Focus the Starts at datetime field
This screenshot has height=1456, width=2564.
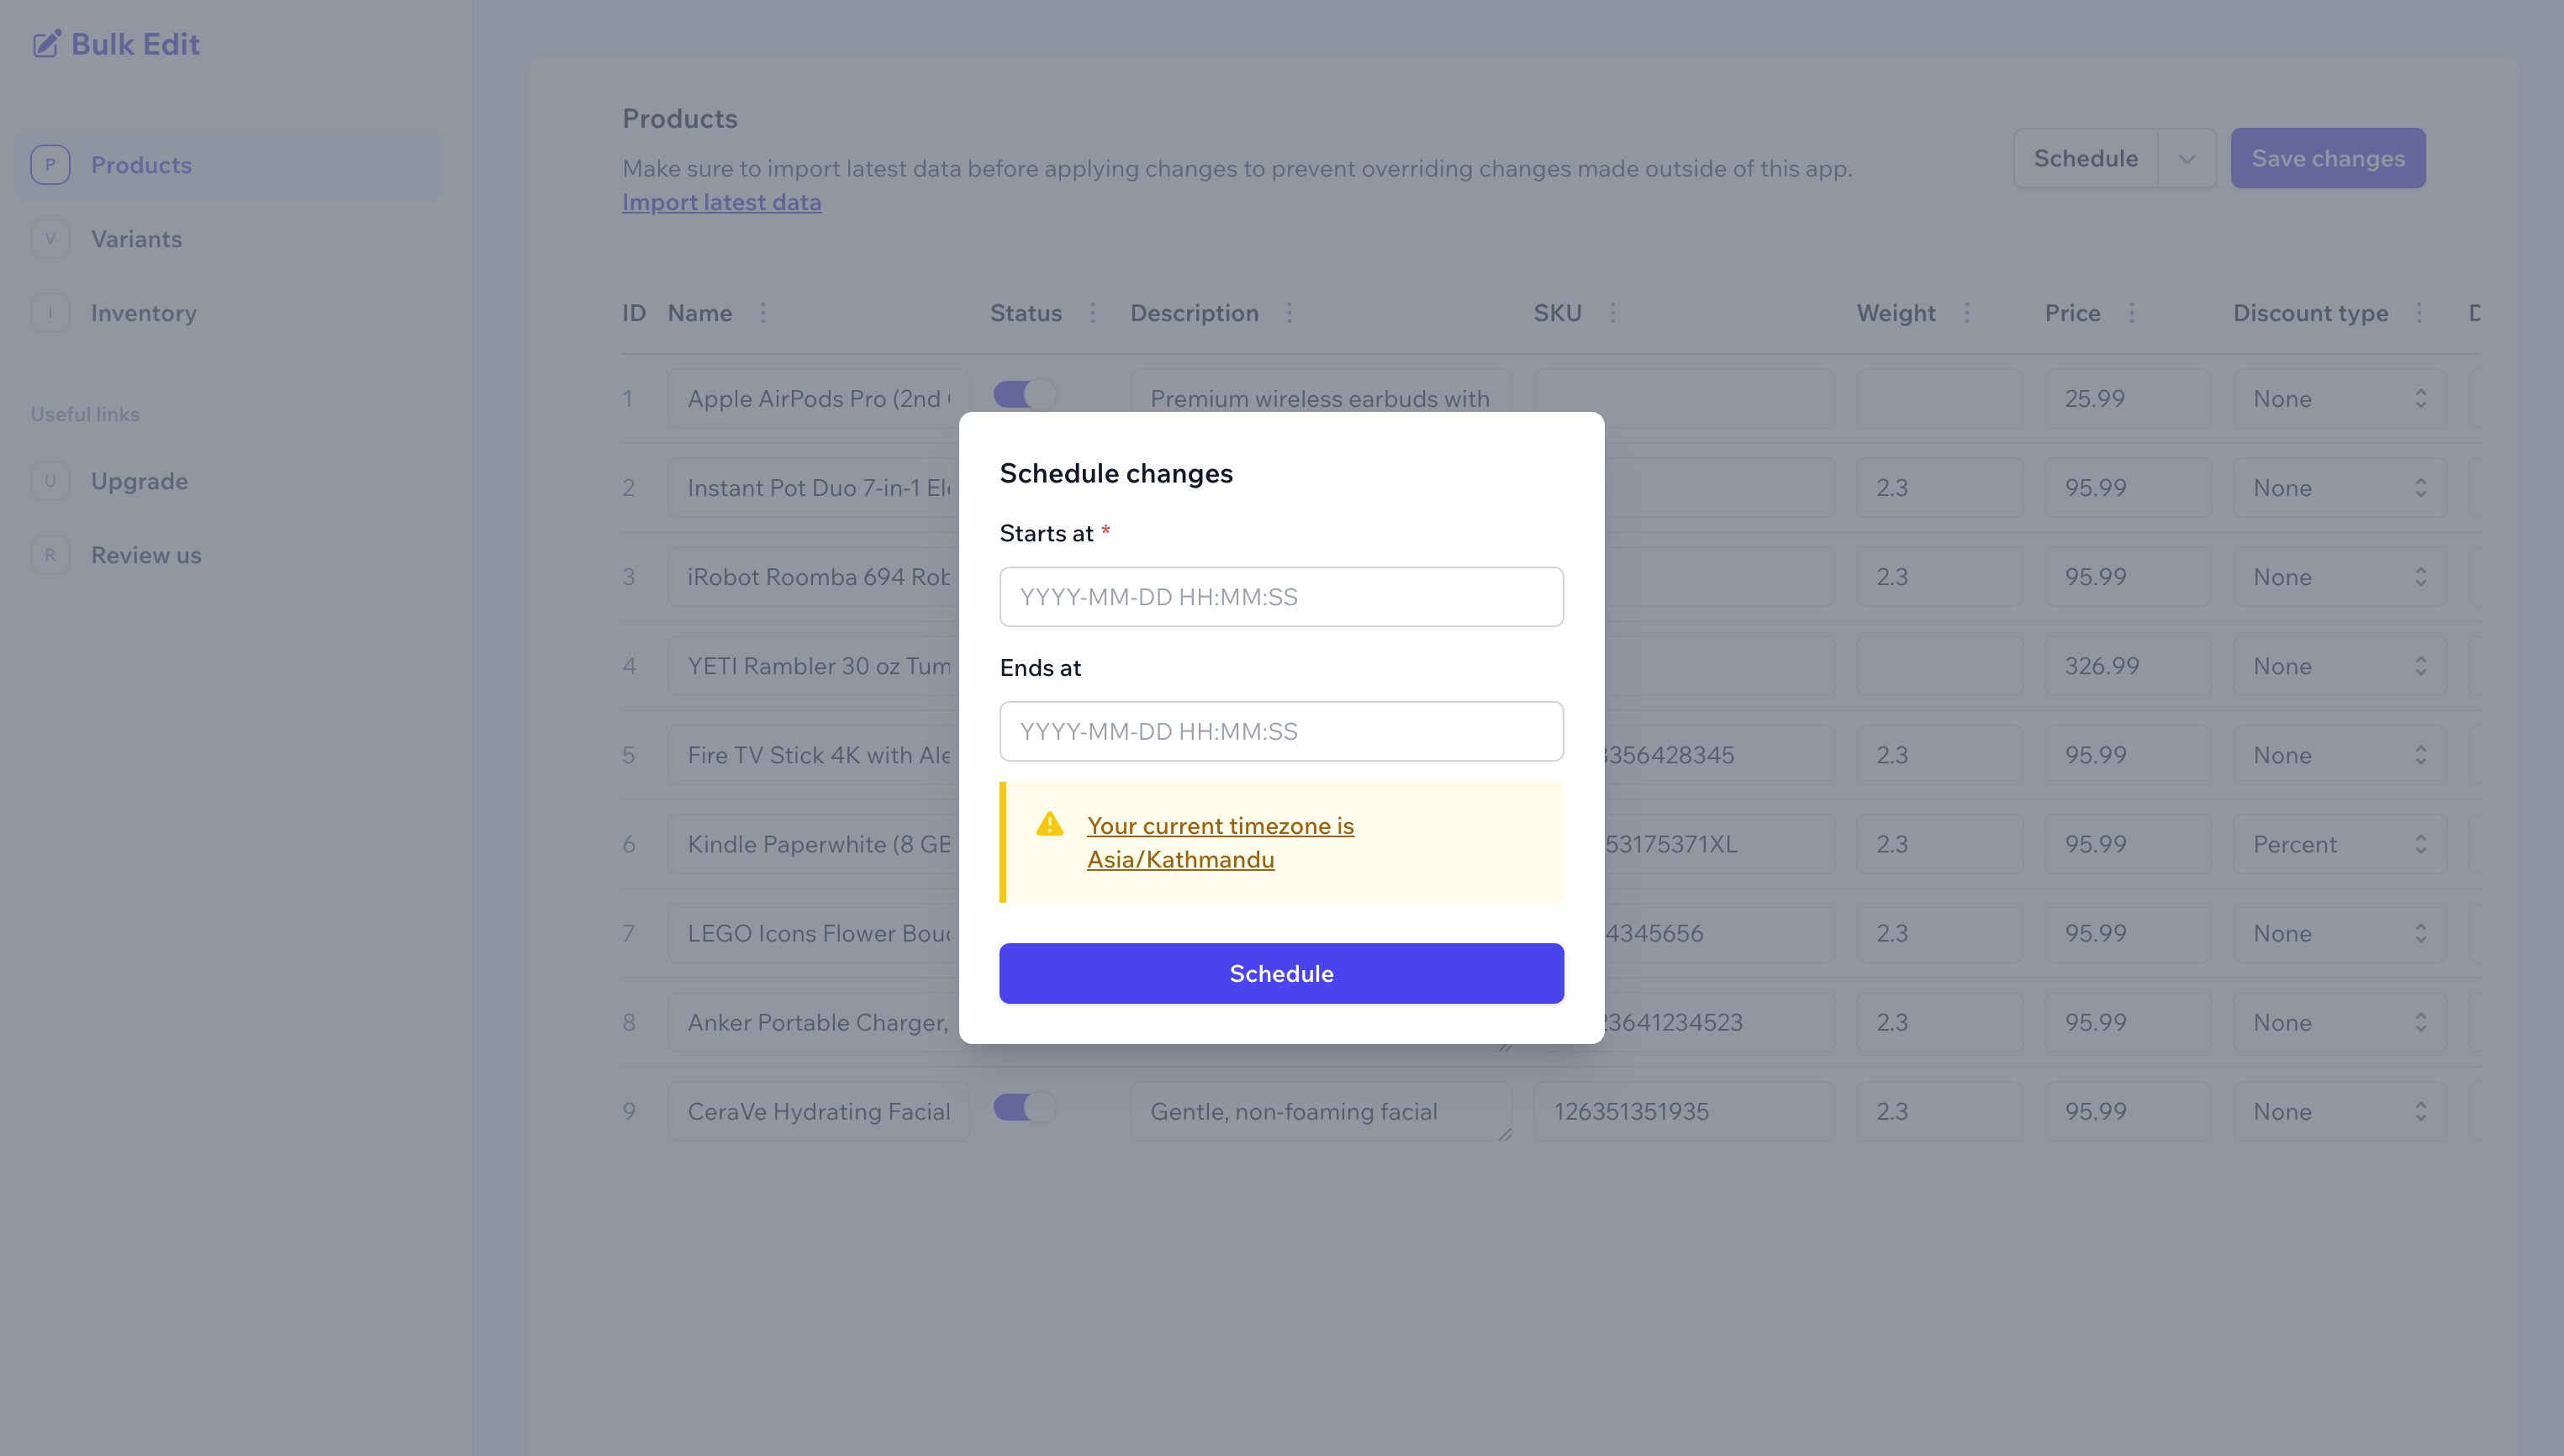coord(1281,597)
